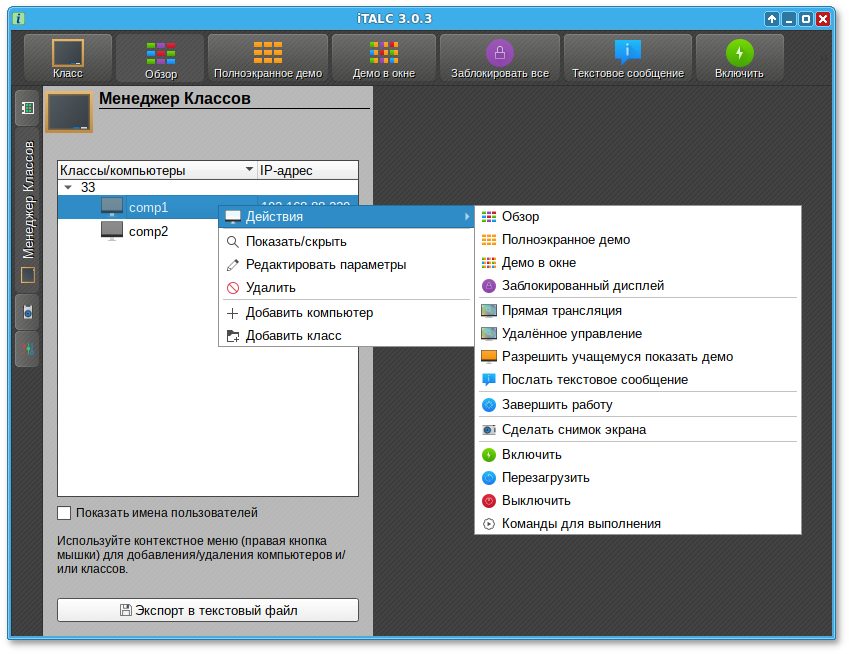Select Завершить работу in the submenu
Screen dimensions: 849x654
(638, 404)
